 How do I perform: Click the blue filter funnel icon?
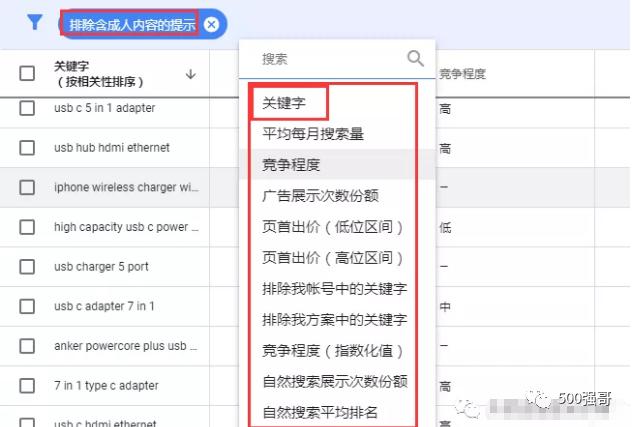tap(35, 22)
